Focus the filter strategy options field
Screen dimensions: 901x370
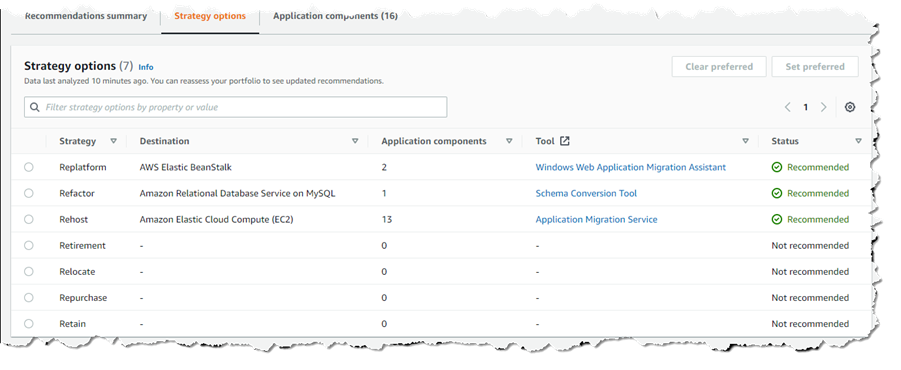pos(236,107)
